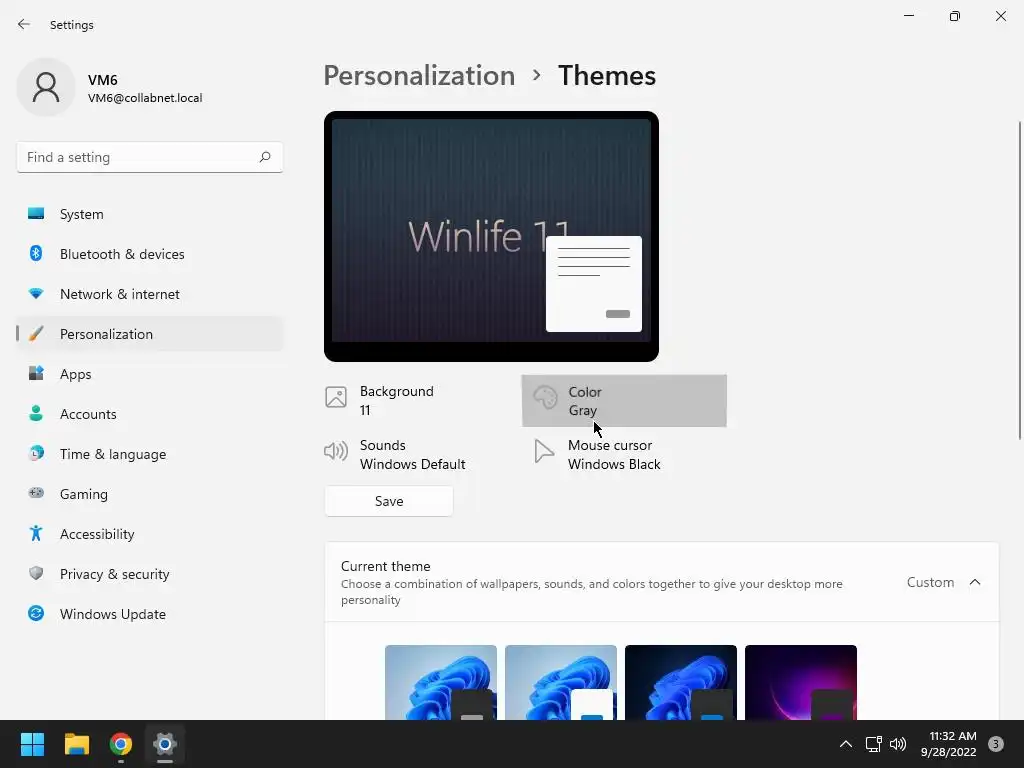The width and height of the screenshot is (1024, 768).
Task: Open the Color Gray setting
Action: coord(624,400)
